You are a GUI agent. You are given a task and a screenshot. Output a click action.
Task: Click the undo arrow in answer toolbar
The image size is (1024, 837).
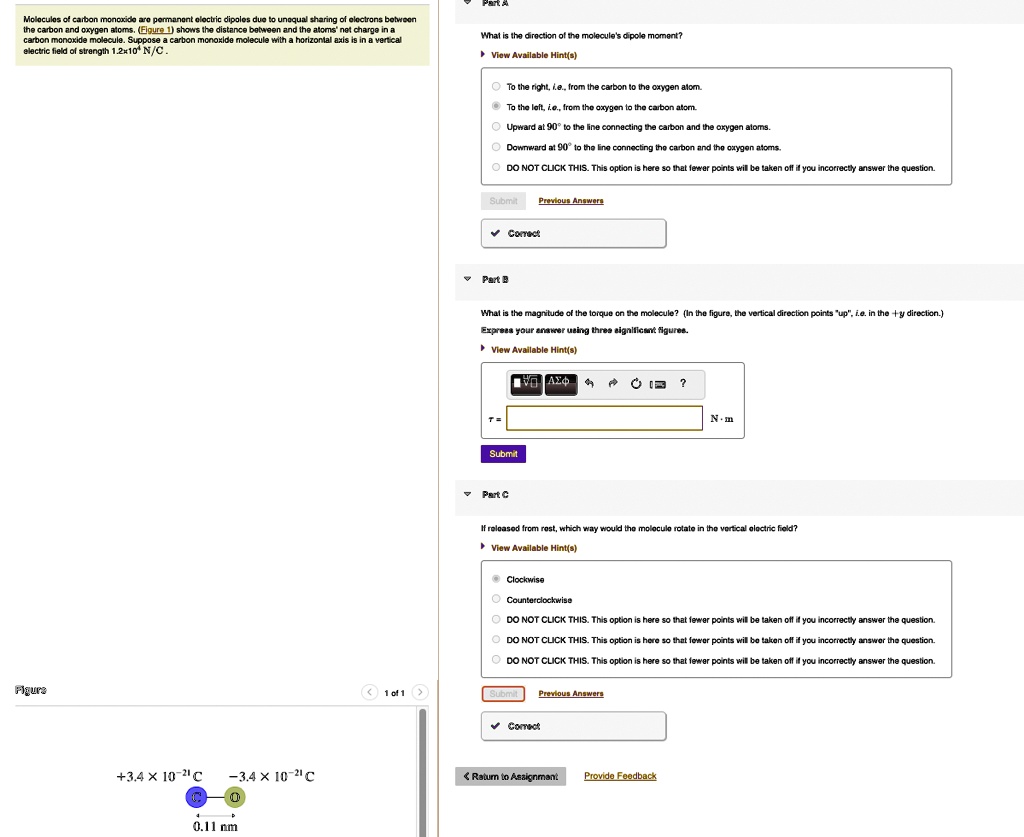(x=589, y=383)
